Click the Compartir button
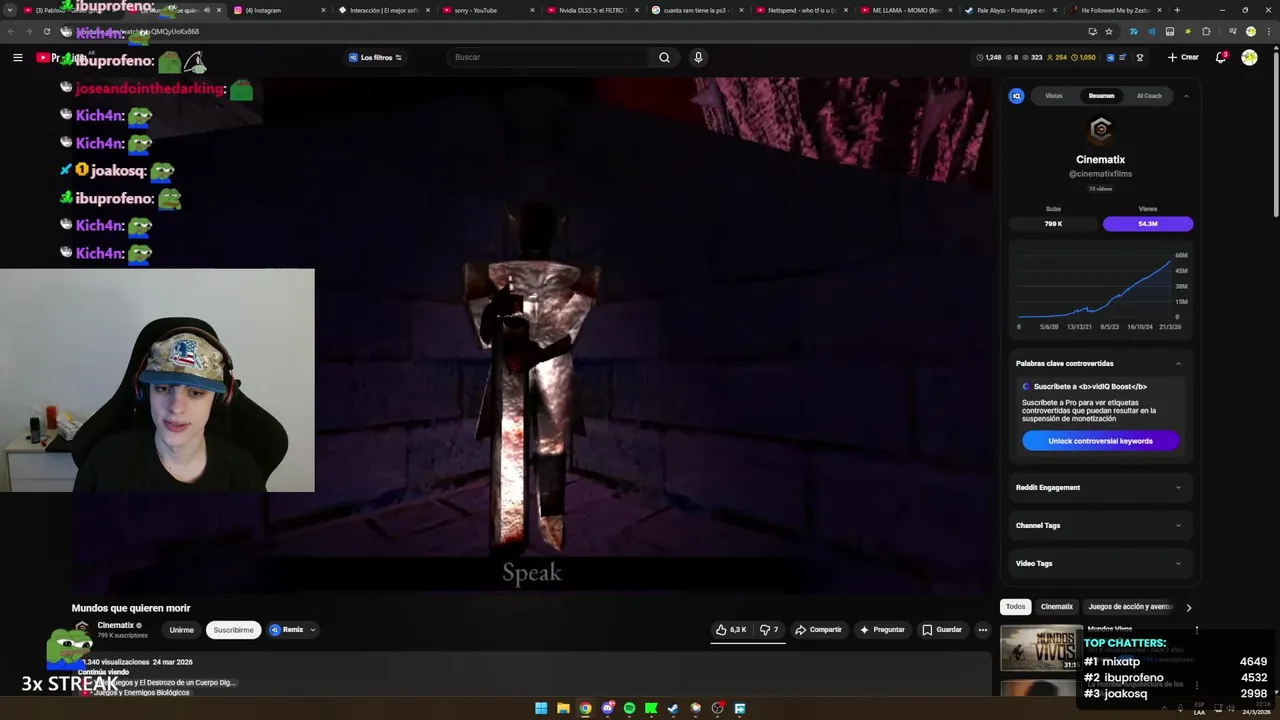The height and width of the screenshot is (720, 1280). click(818, 630)
